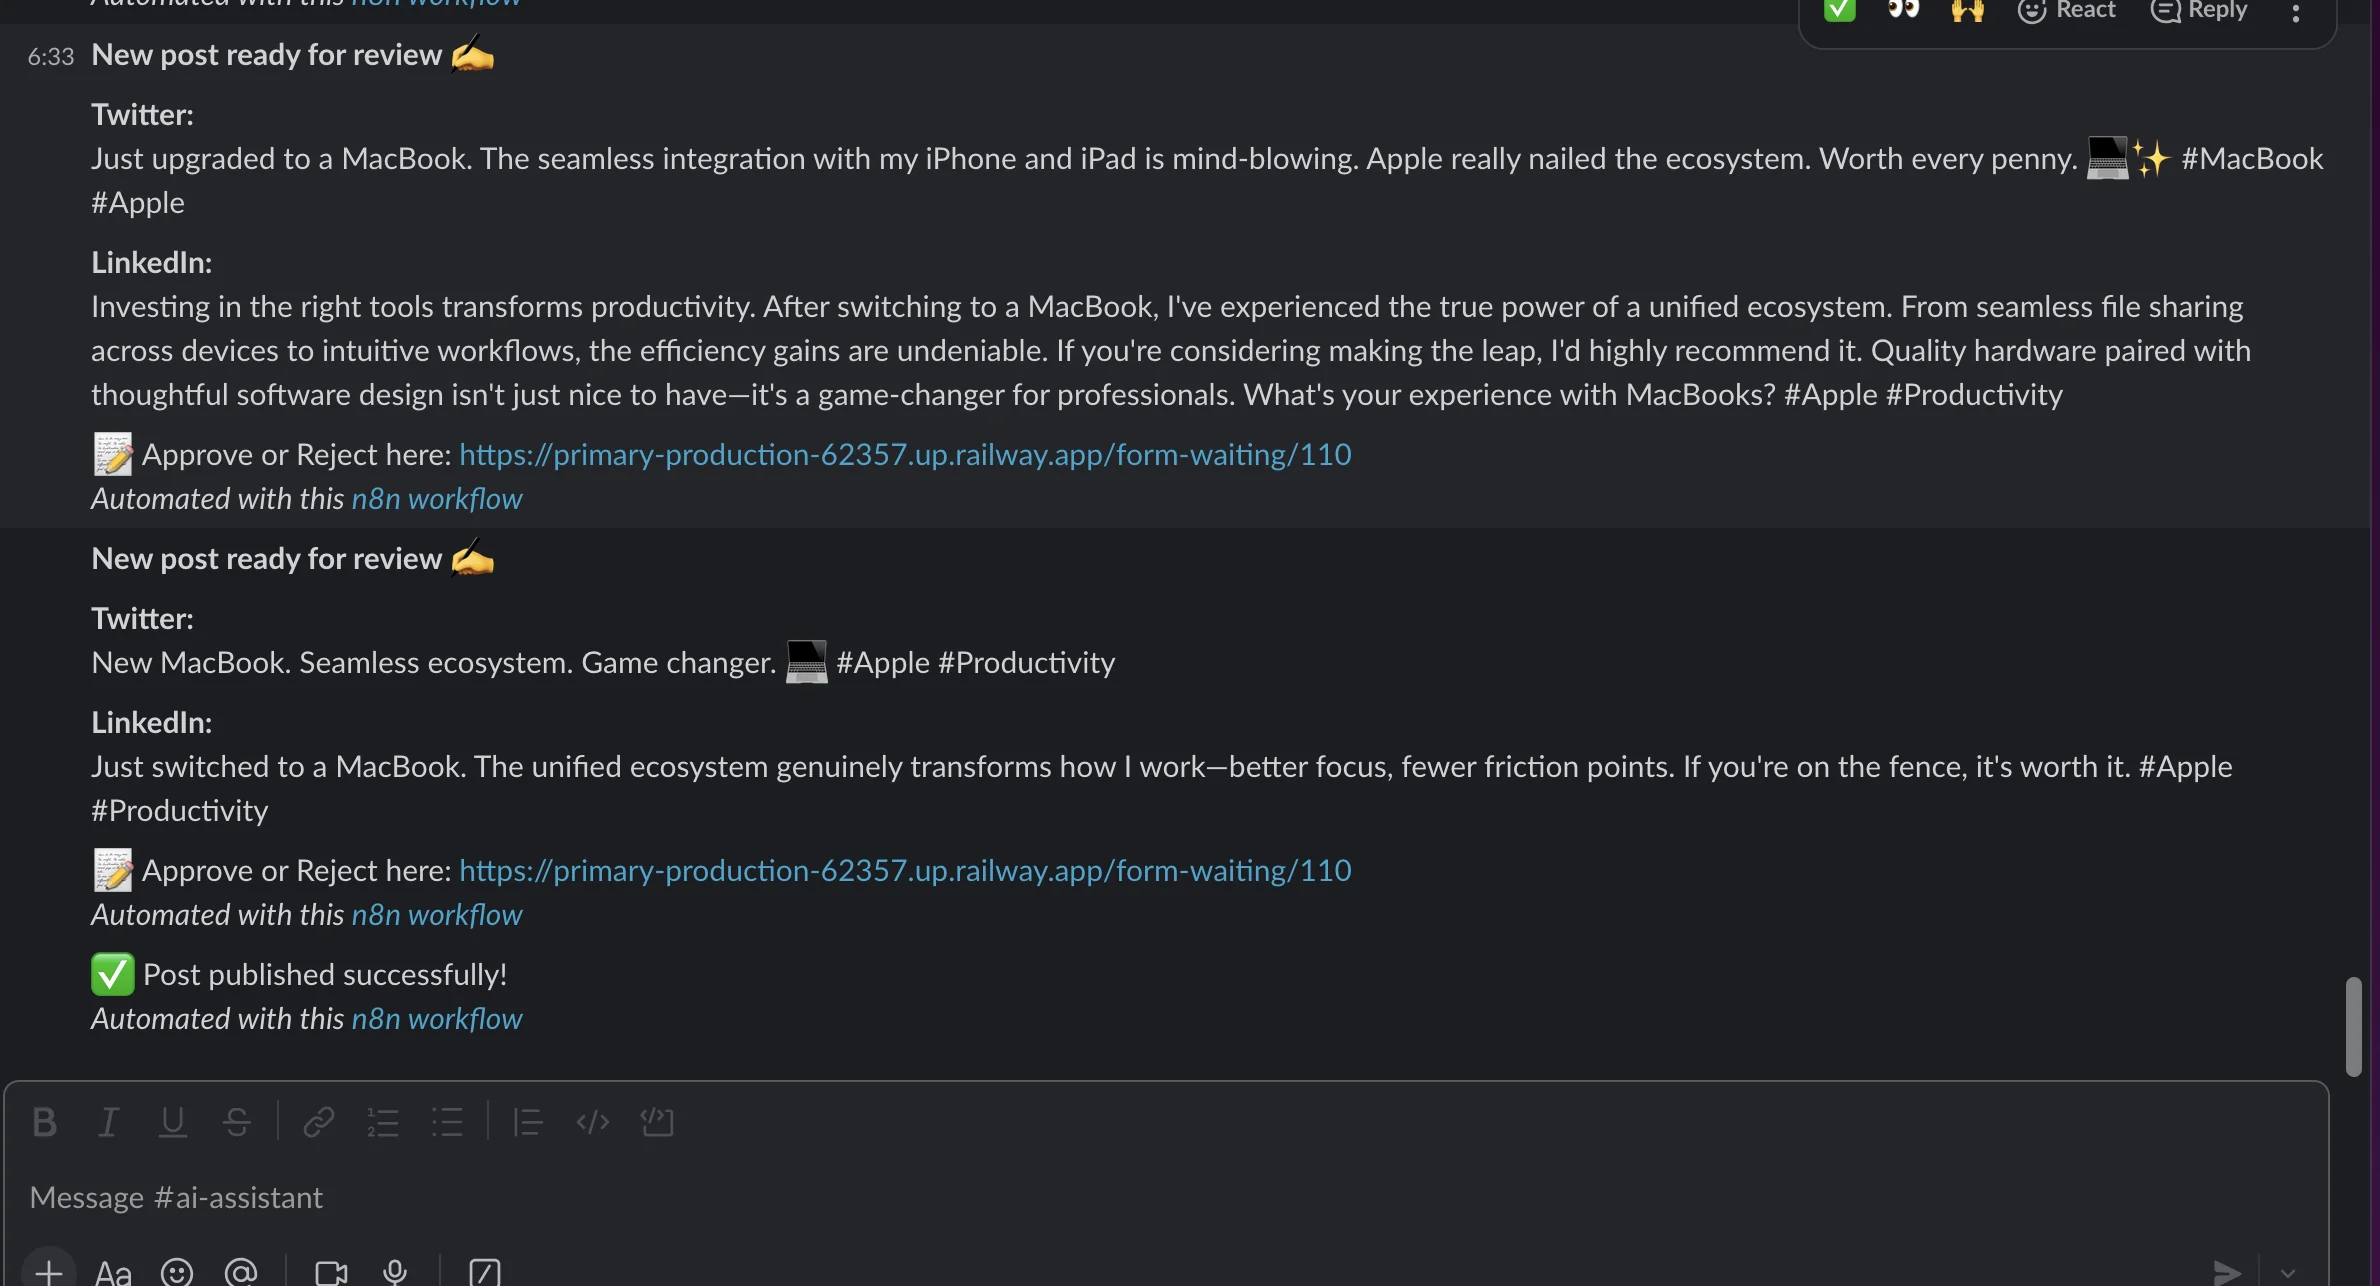
Task: Insert inline code formatting
Action: click(x=592, y=1122)
